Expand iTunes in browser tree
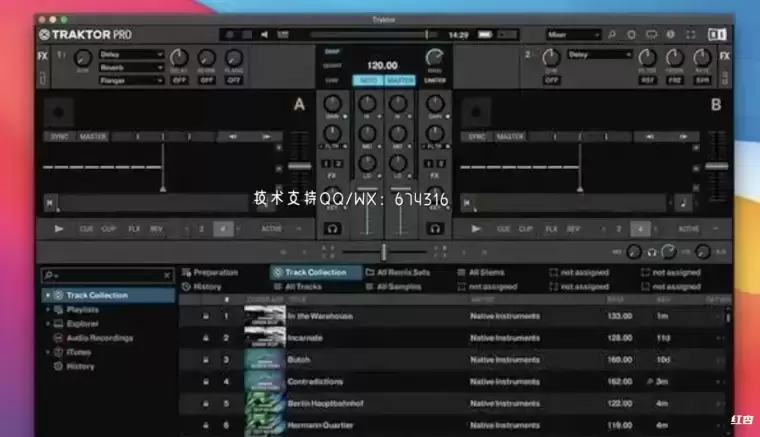Image resolution: width=760 pixels, height=437 pixels. [48, 352]
